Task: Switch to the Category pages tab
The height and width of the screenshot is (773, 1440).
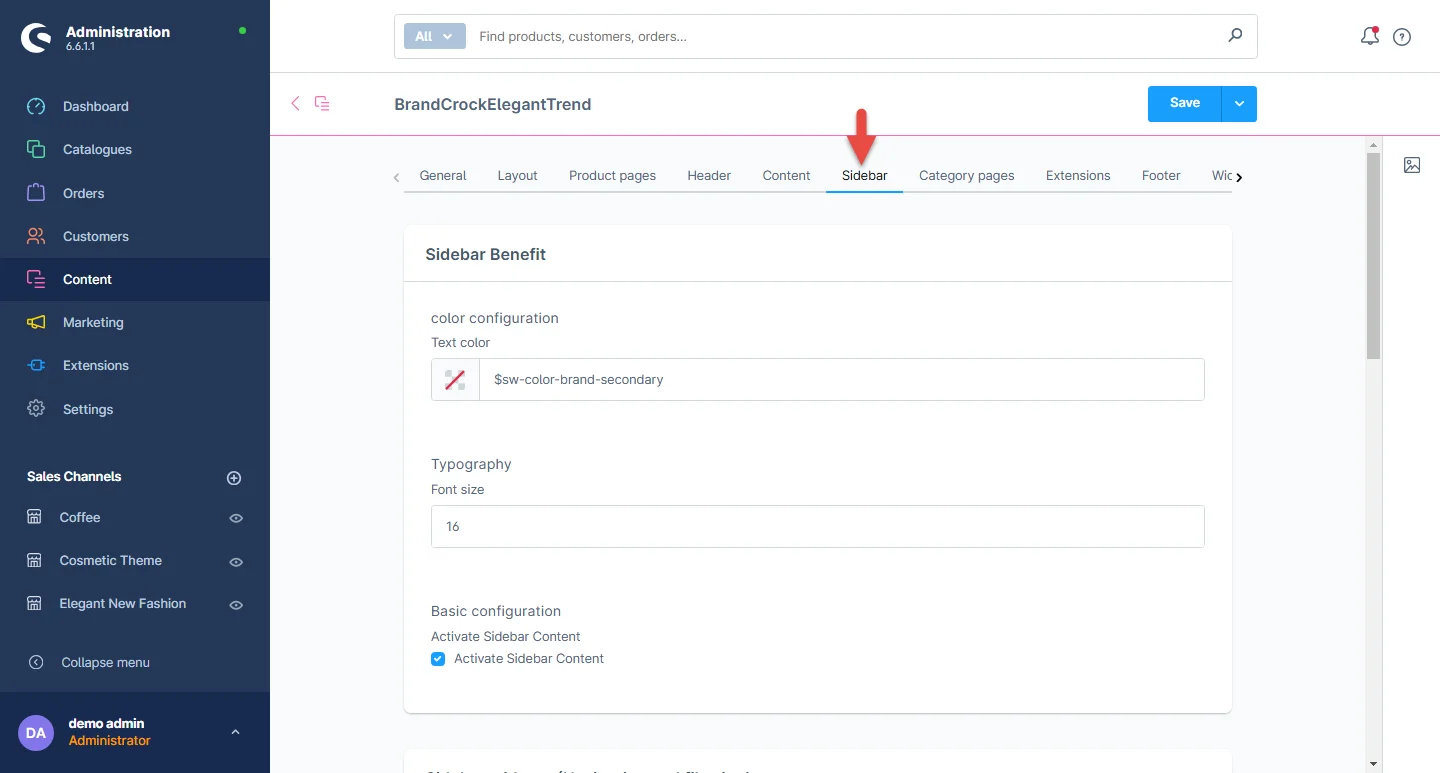Action: click(966, 175)
